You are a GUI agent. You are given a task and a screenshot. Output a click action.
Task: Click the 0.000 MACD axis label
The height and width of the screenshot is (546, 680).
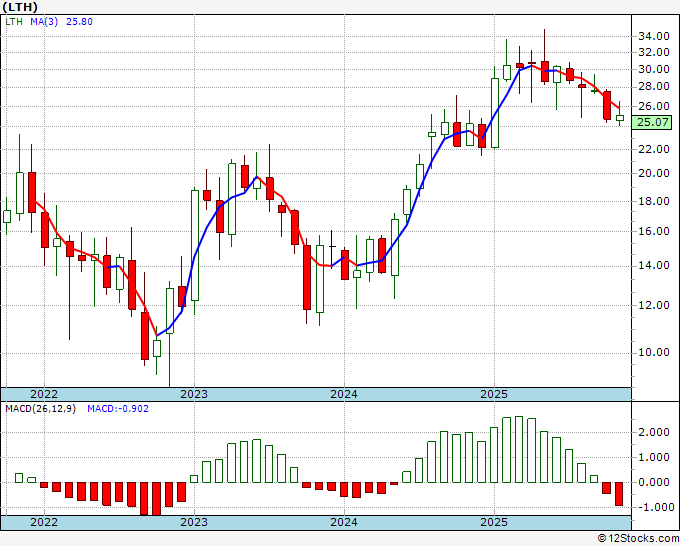(x=654, y=482)
